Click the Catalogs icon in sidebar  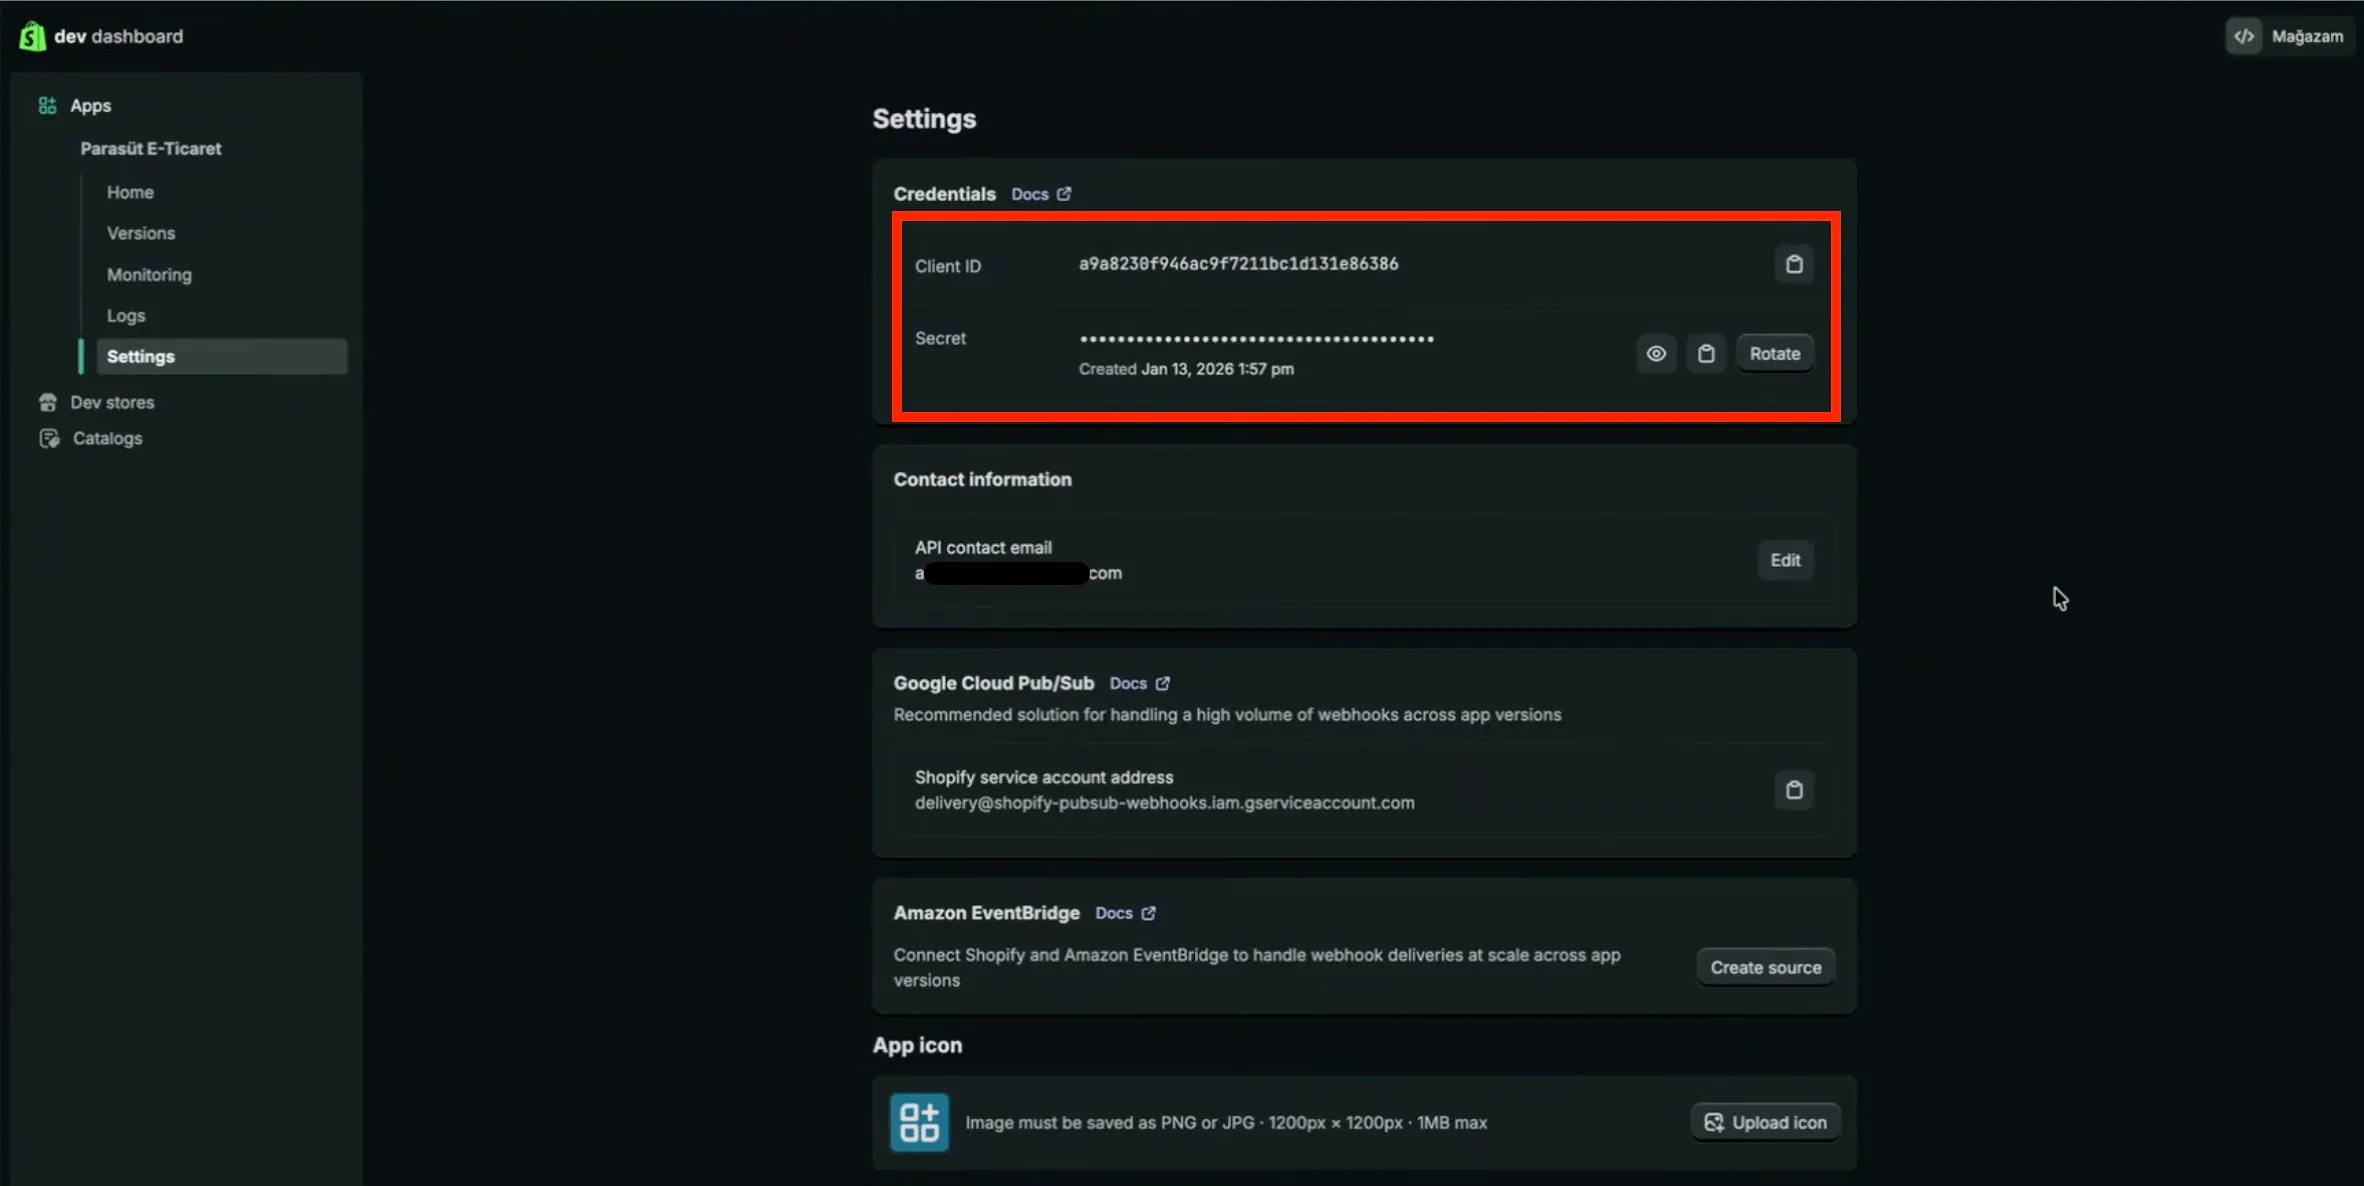49,438
